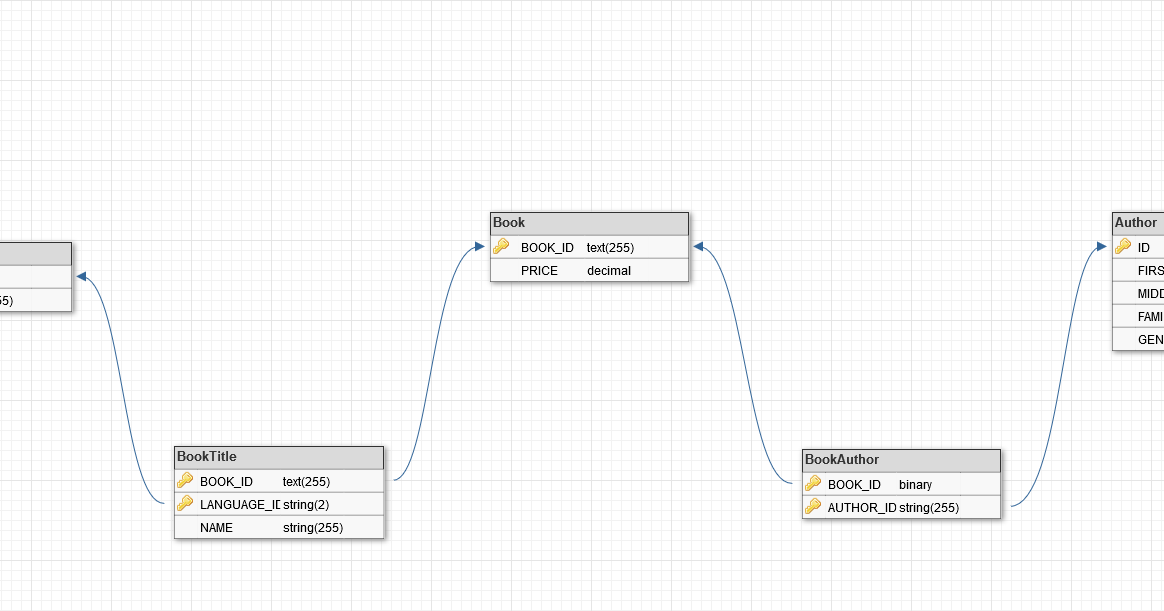Select the BOOK_ID column name in Book table

[547, 248]
